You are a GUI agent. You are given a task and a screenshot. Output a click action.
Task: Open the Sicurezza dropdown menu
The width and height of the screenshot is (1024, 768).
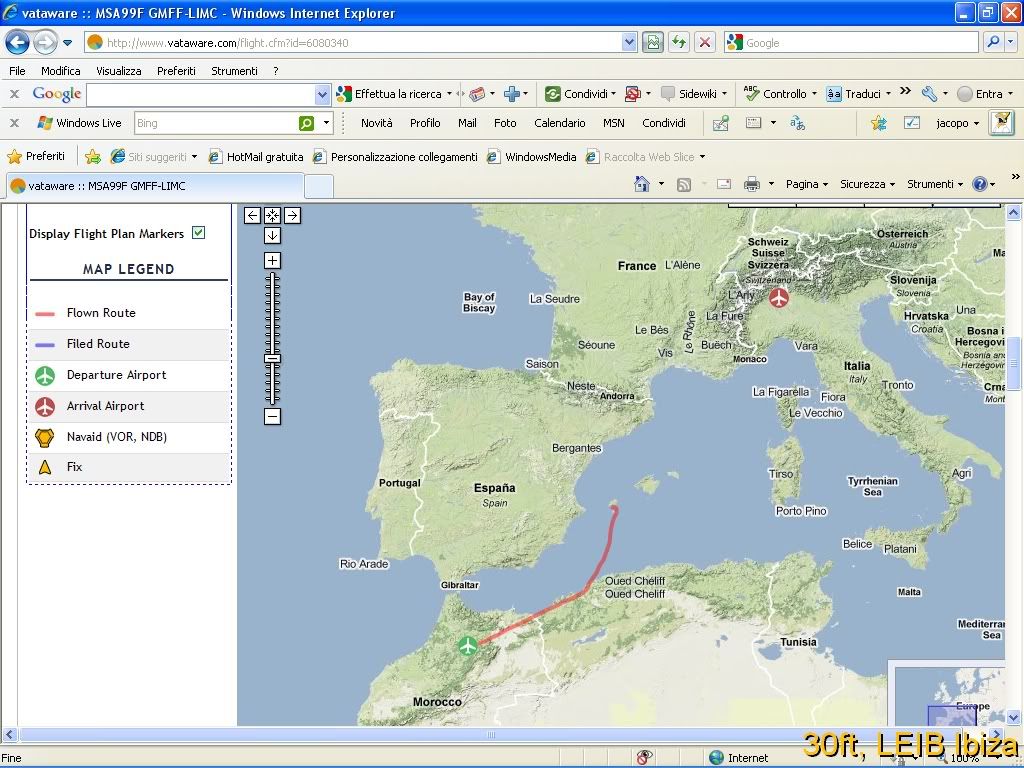[x=867, y=184]
